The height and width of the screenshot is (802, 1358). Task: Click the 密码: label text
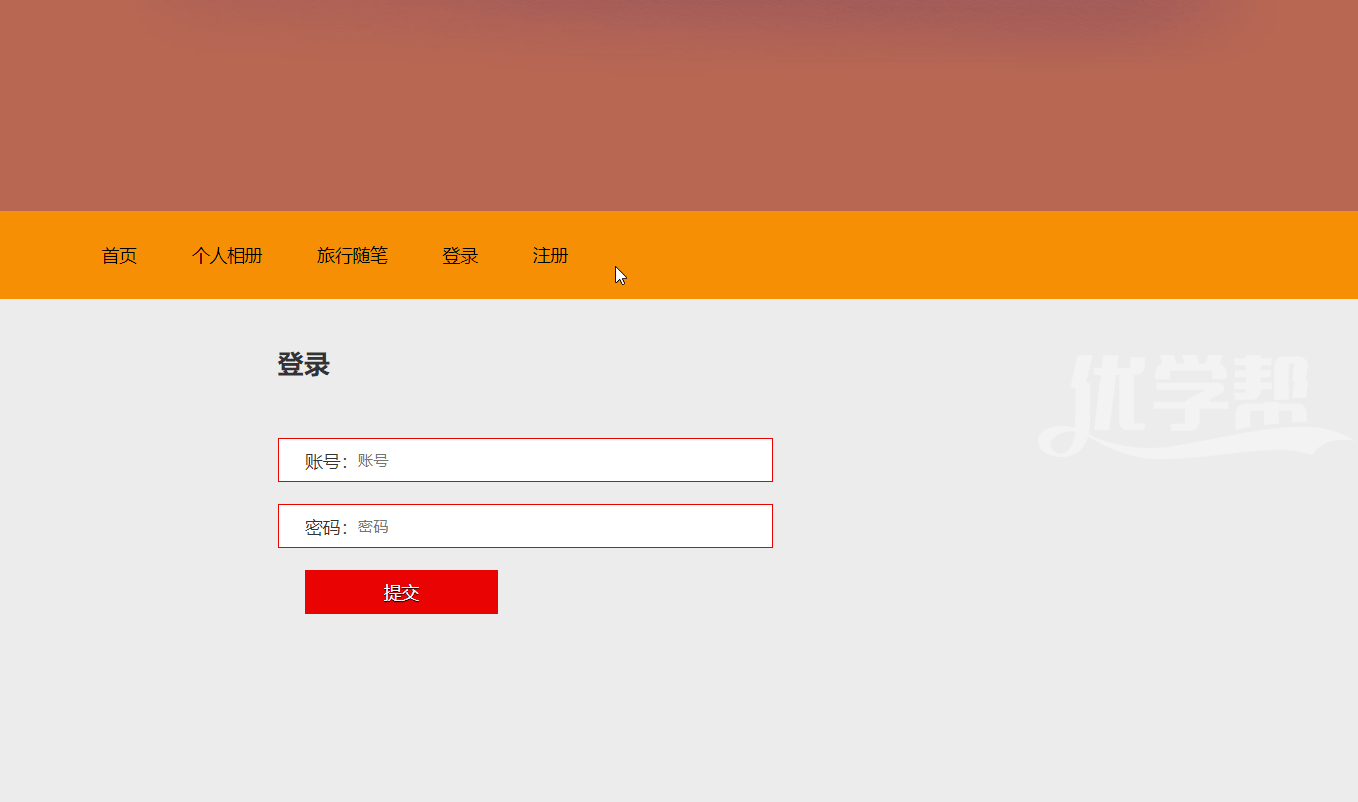click(x=325, y=527)
